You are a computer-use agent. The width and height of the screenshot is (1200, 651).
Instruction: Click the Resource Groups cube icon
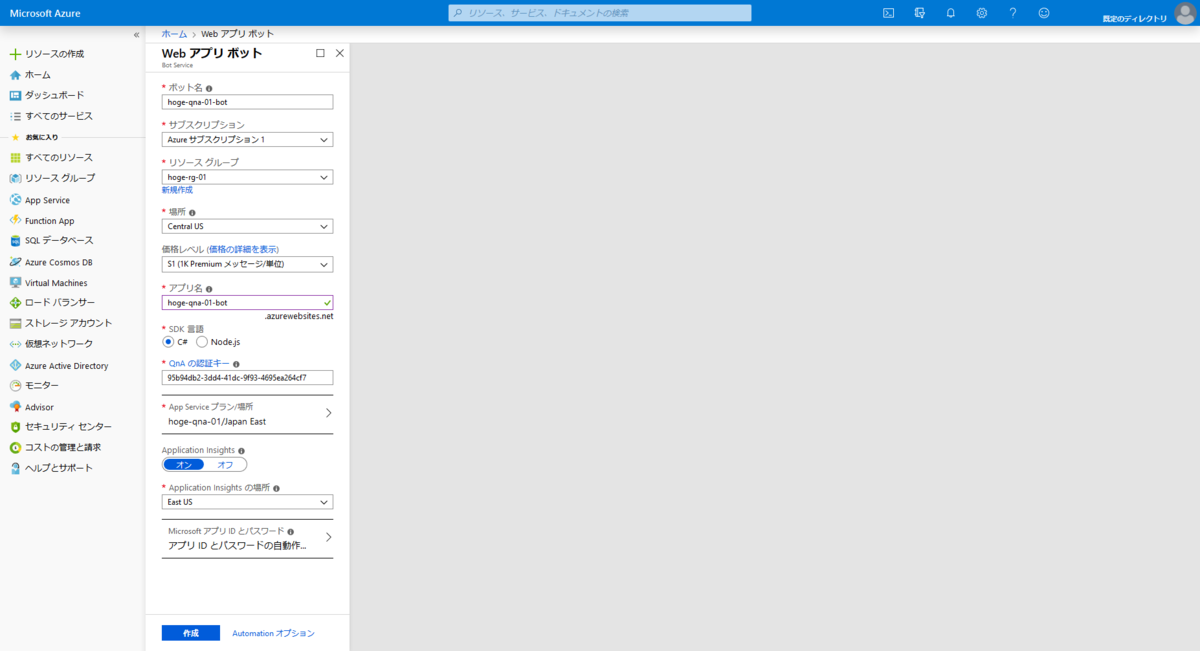(x=15, y=178)
